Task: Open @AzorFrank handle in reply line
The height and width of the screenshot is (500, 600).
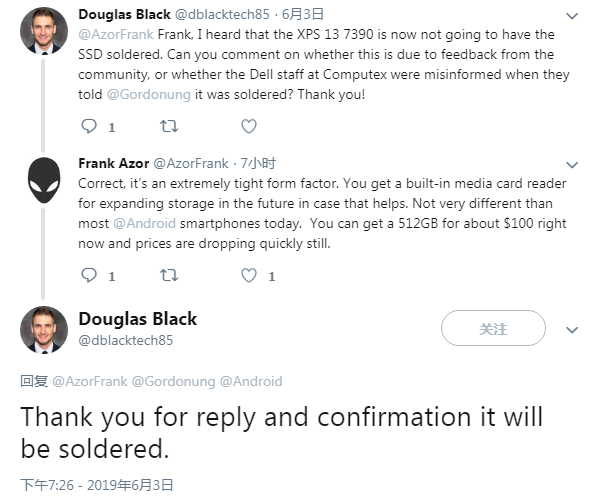Action: point(90,381)
